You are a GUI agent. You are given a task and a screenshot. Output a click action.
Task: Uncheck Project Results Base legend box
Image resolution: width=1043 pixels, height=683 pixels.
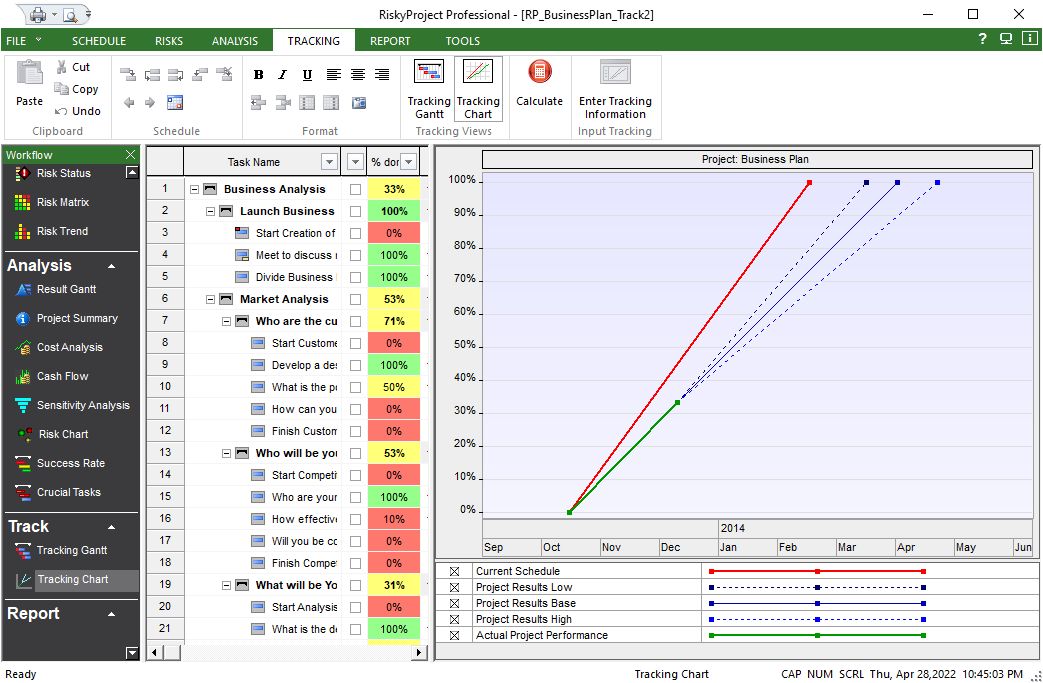coord(454,603)
